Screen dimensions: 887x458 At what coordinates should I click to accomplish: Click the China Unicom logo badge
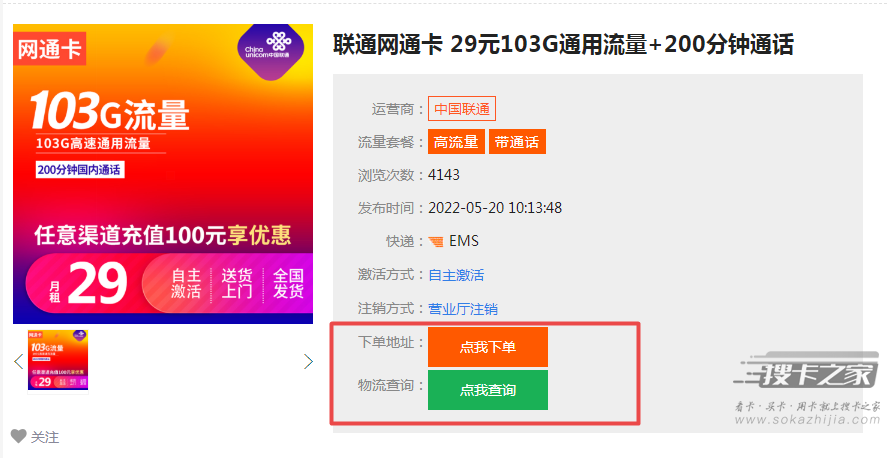tap(270, 49)
